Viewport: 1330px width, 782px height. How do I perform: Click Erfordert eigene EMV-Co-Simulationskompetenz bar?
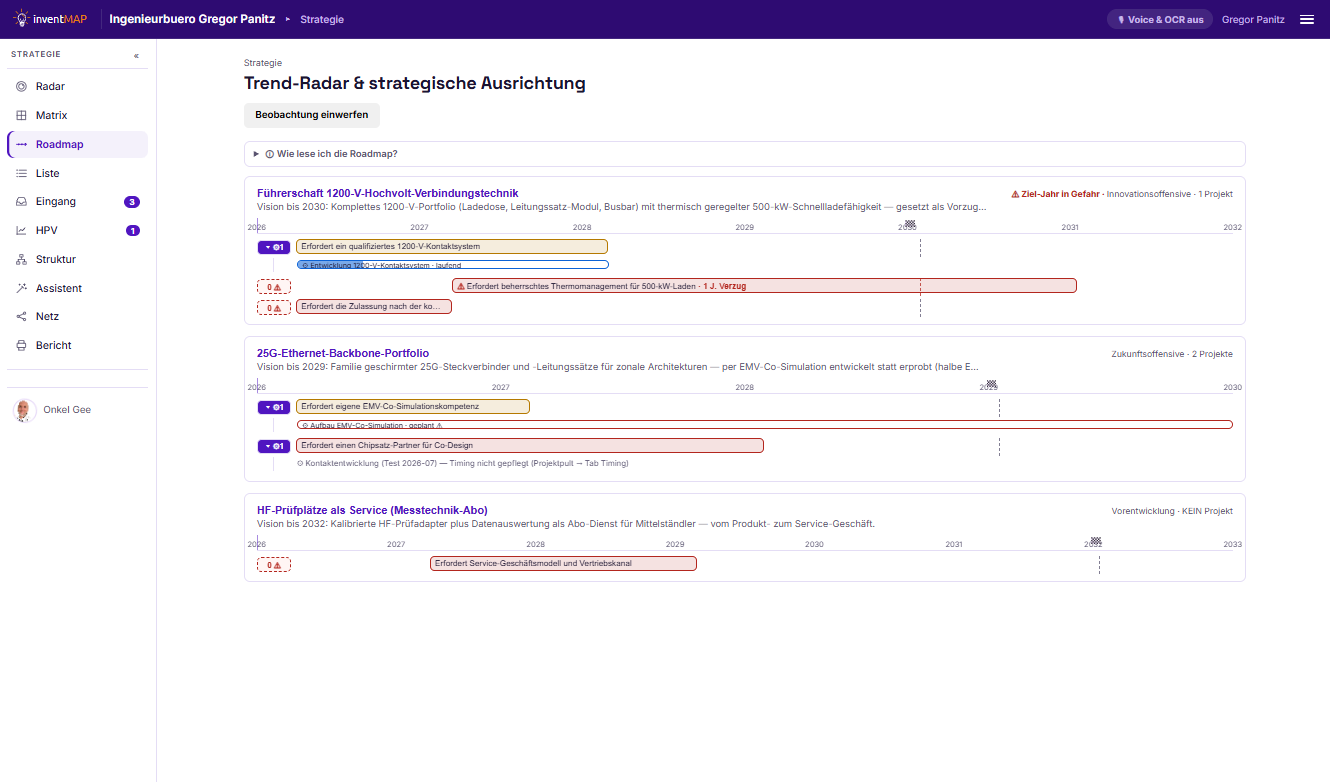(x=413, y=407)
